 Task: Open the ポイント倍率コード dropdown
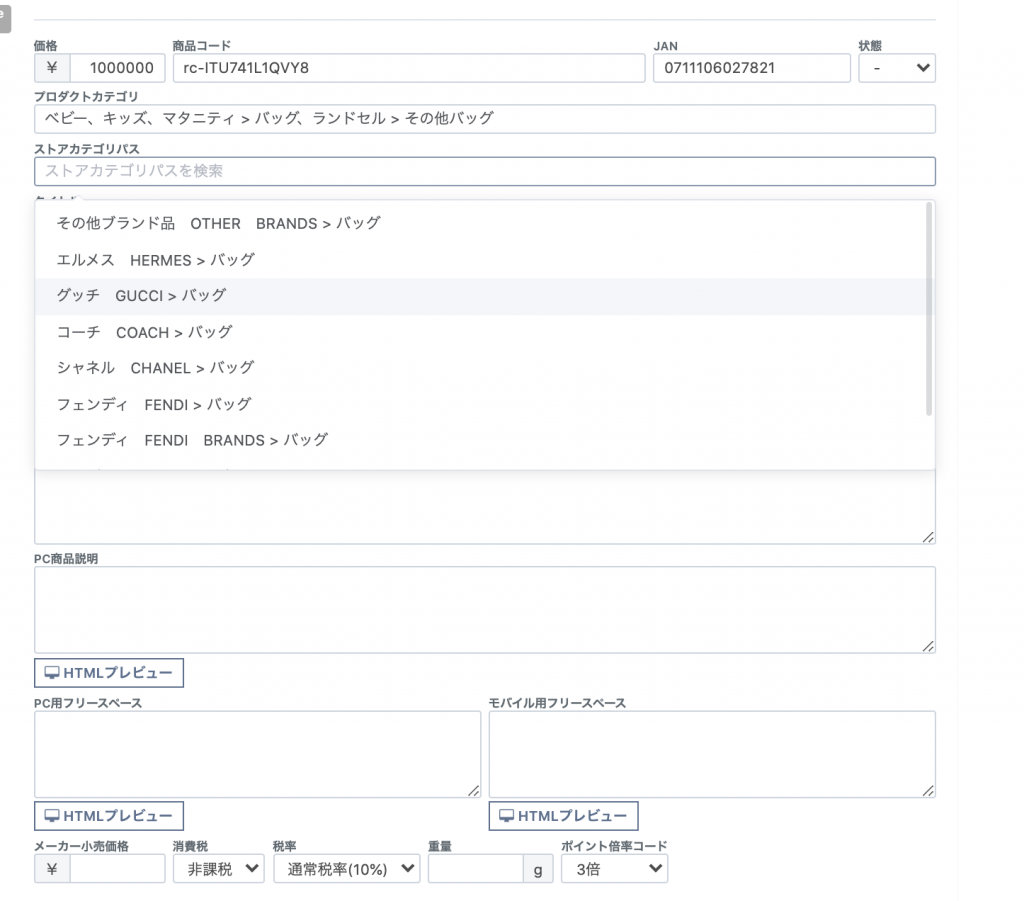[x=615, y=869]
